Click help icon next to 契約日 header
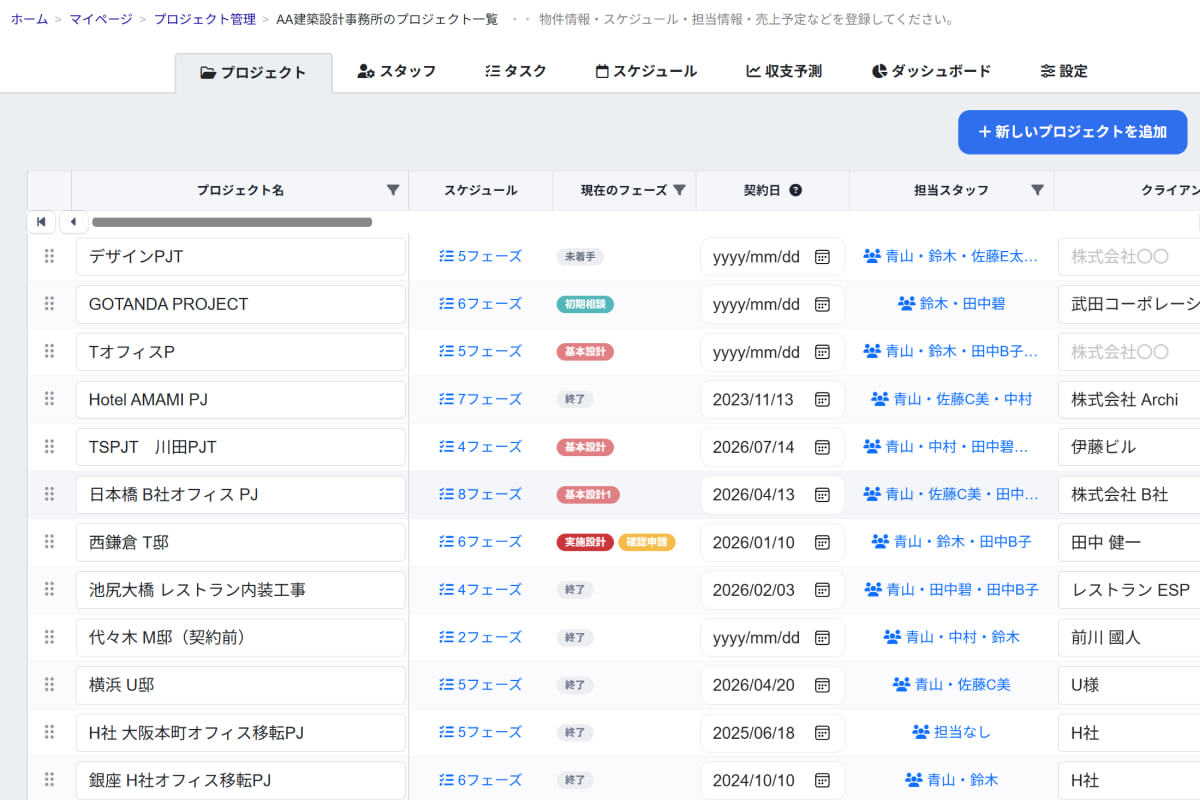The width and height of the screenshot is (1200, 800). click(796, 190)
